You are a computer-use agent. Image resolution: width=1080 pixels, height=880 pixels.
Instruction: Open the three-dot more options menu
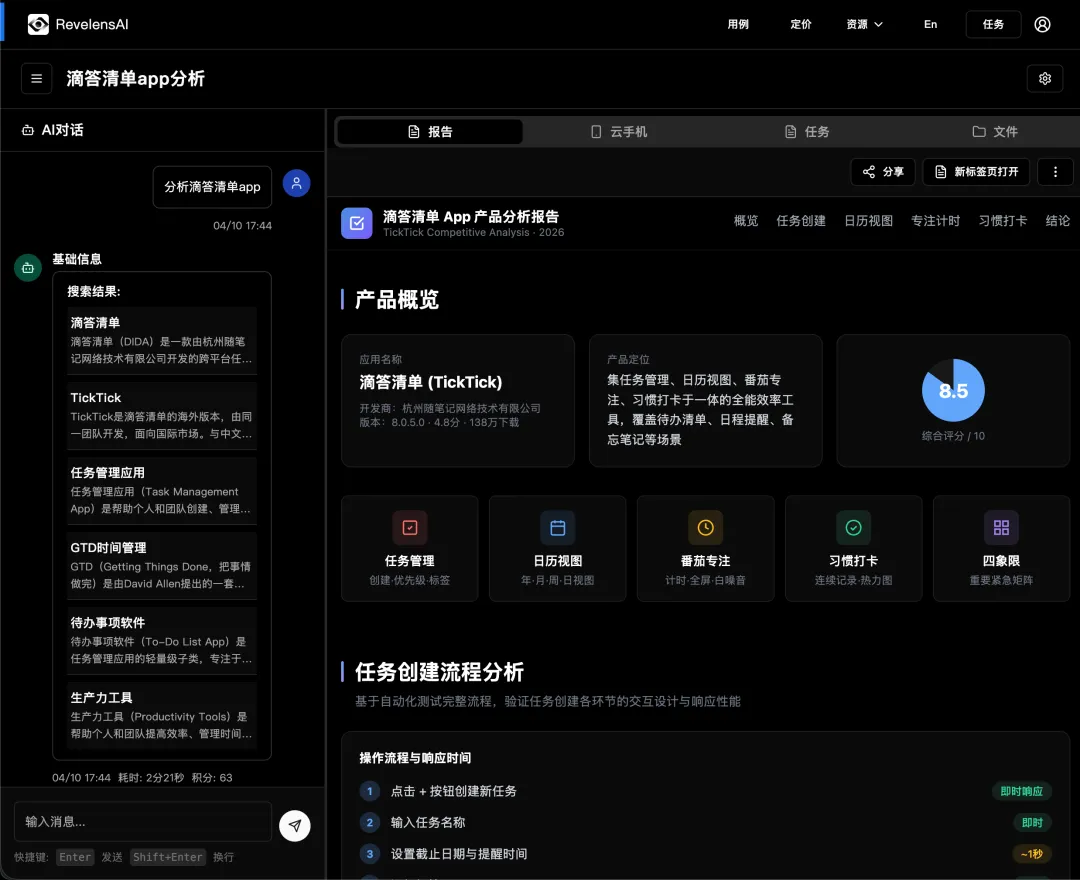(x=1055, y=171)
